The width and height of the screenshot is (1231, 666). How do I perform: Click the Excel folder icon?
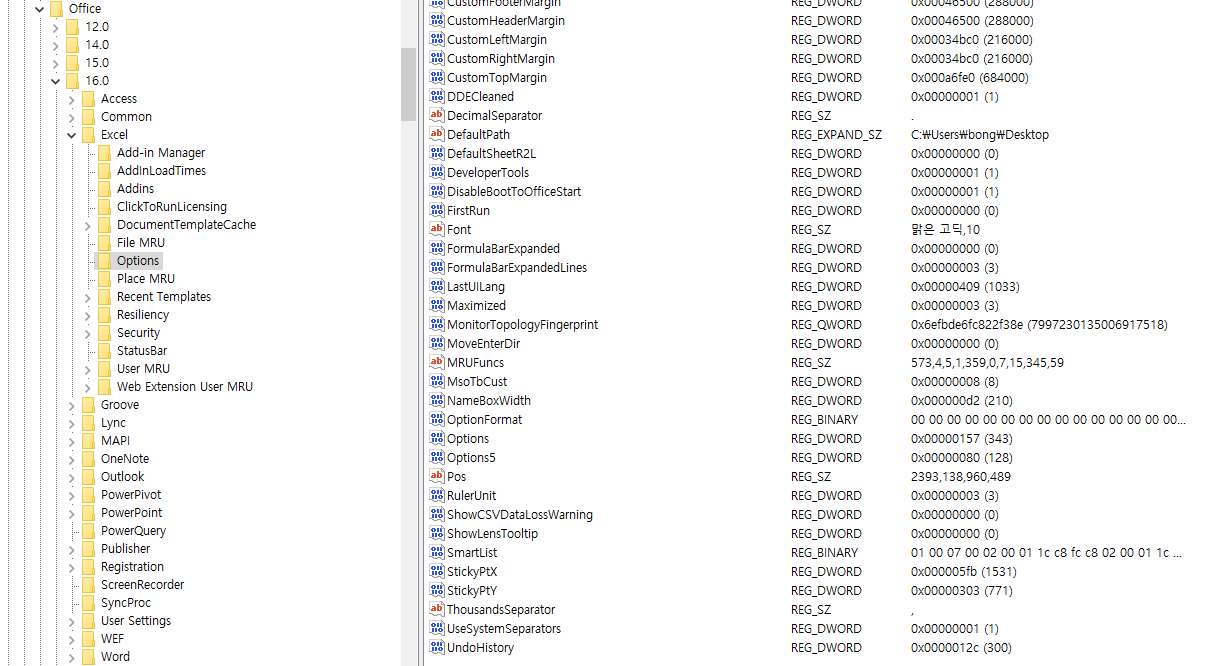(x=88, y=135)
